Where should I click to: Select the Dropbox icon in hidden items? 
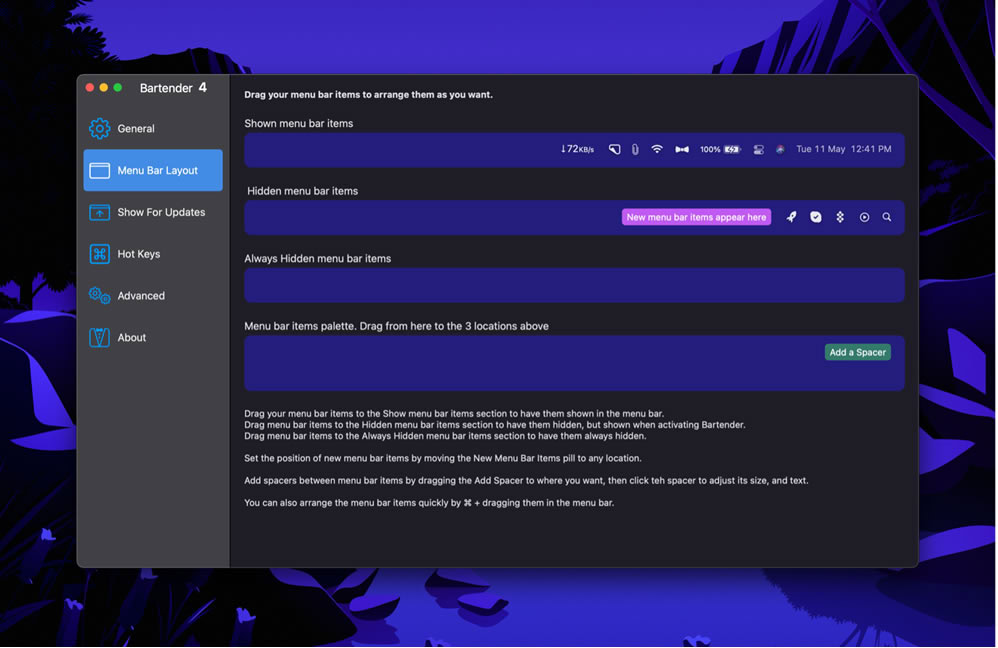(840, 217)
